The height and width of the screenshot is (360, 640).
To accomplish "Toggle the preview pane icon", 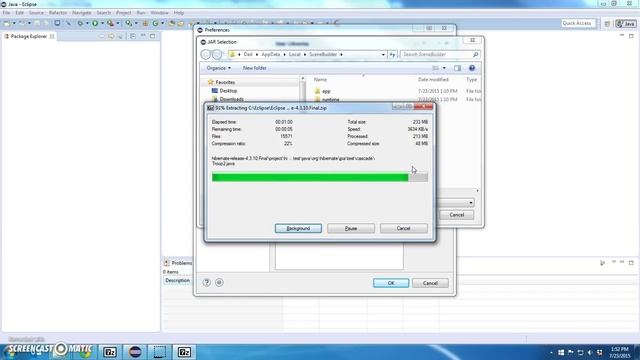I will [457, 68].
